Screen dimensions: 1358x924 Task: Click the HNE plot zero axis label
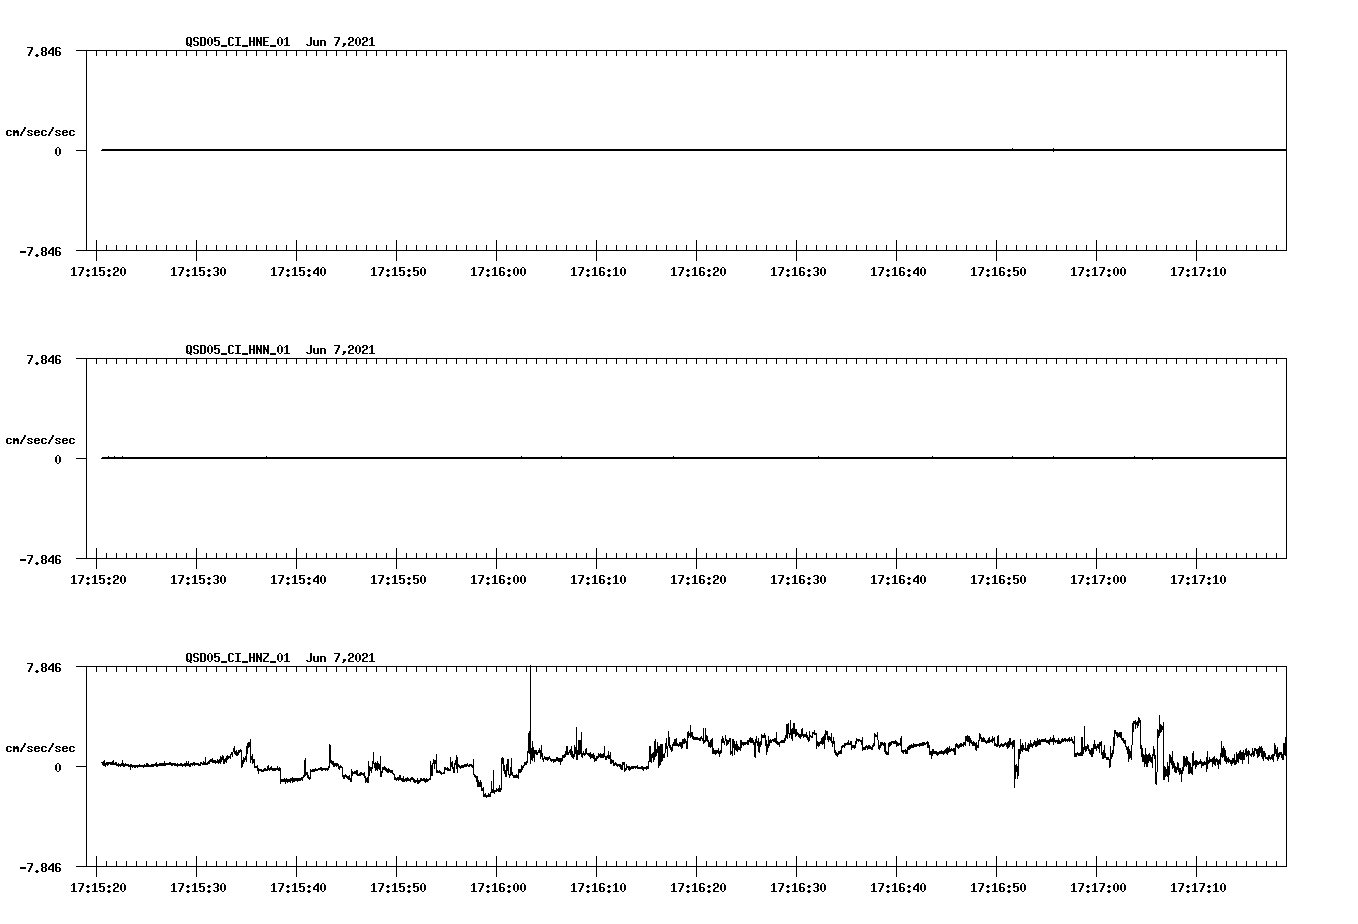tap(58, 151)
